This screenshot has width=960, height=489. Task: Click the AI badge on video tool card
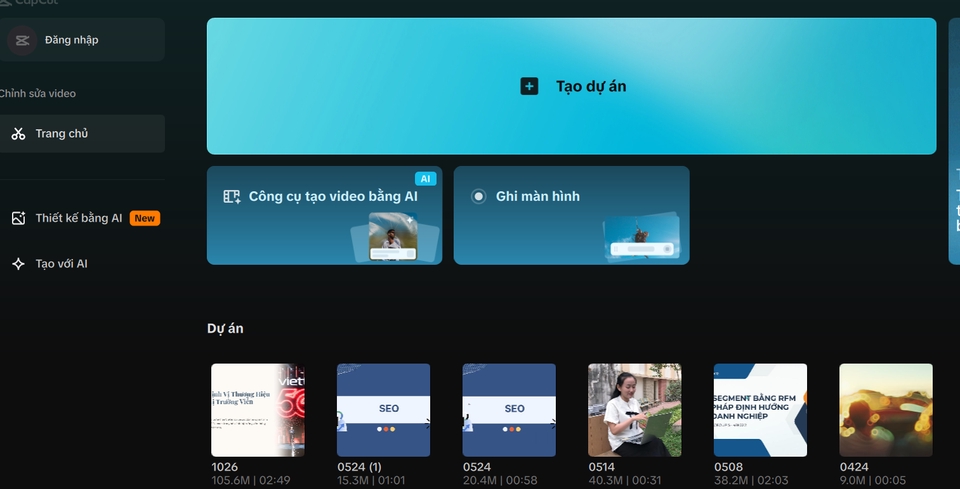tap(425, 179)
